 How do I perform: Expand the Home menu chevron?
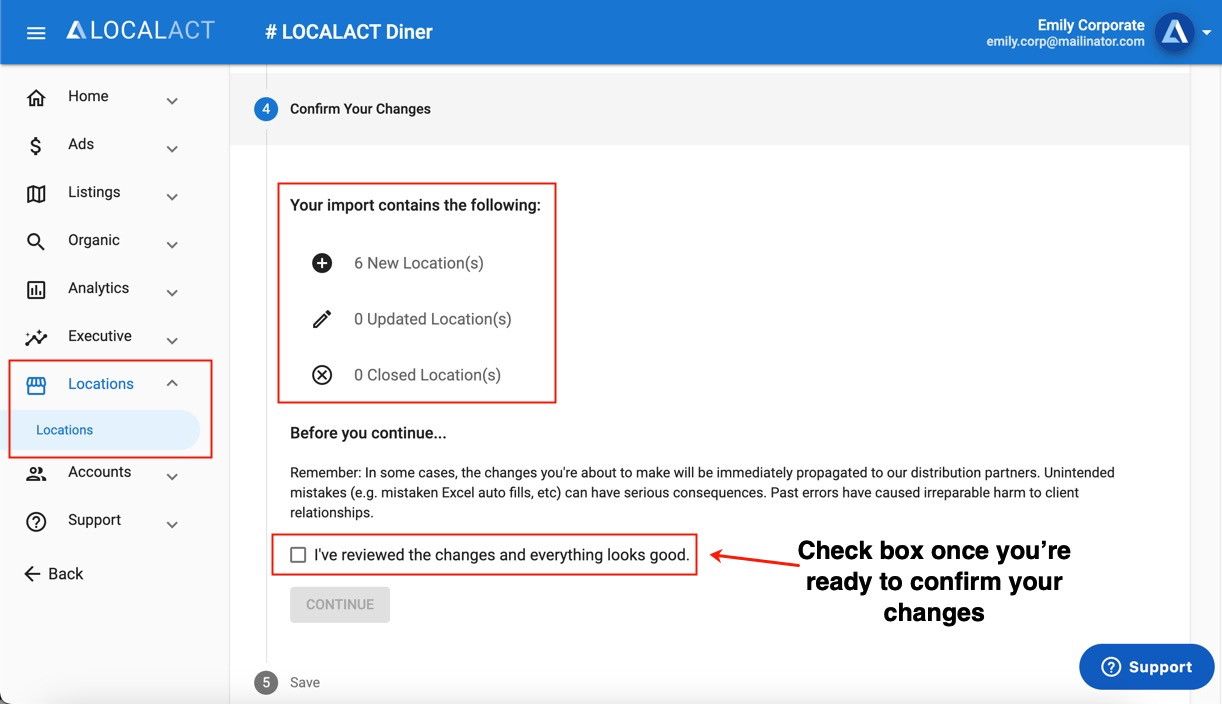pyautogui.click(x=172, y=101)
